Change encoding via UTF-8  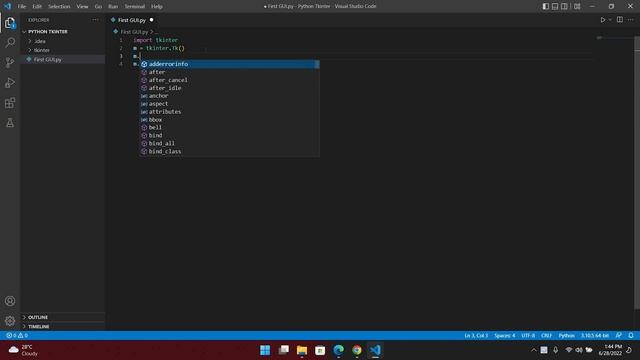point(528,335)
